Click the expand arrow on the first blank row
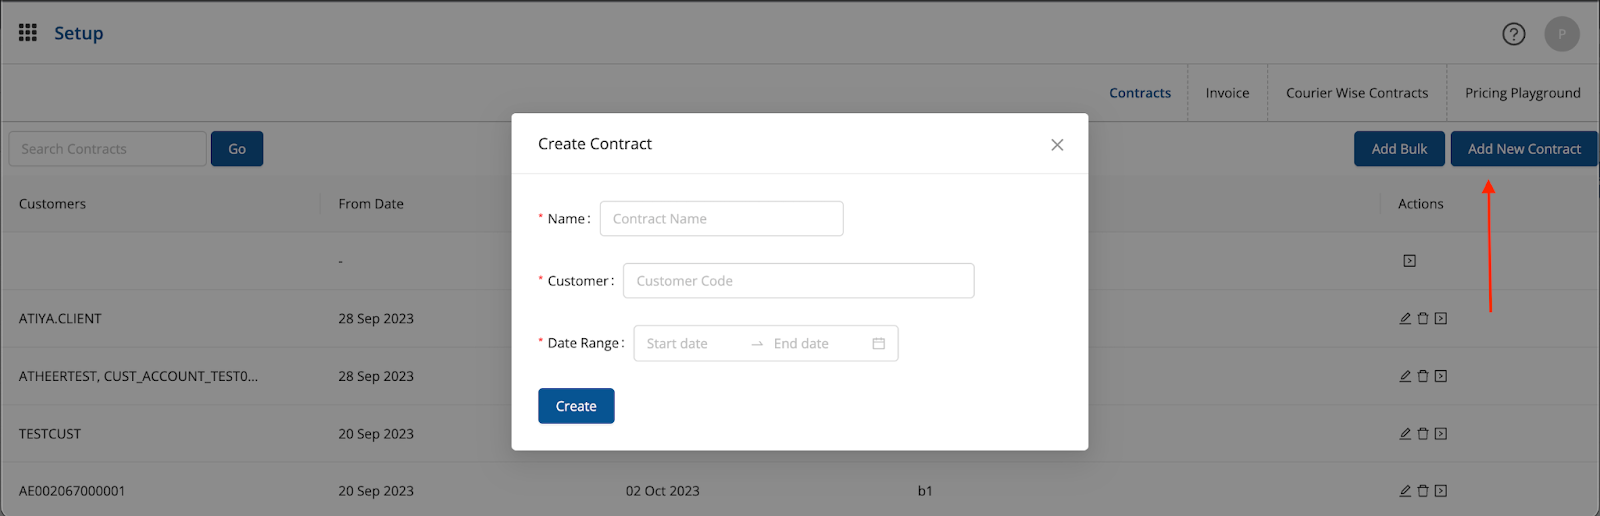 pos(1409,261)
